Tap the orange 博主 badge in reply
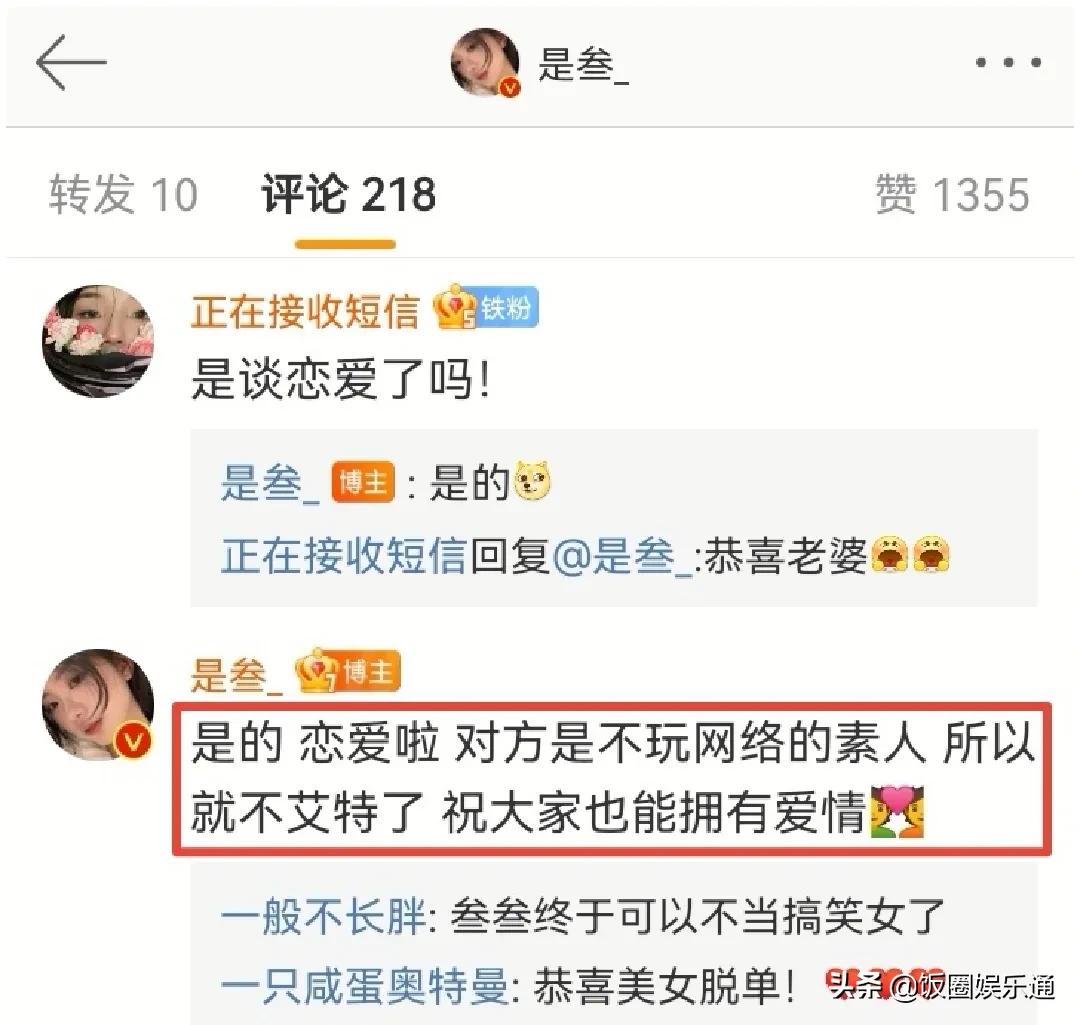 364,482
